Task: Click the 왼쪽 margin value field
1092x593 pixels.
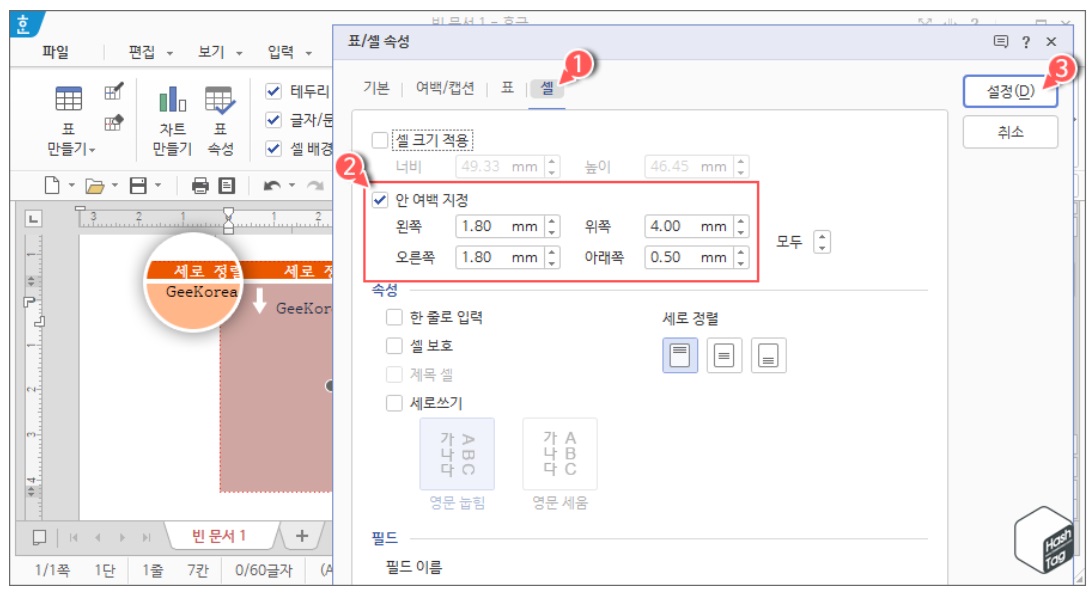Action: click(x=500, y=226)
